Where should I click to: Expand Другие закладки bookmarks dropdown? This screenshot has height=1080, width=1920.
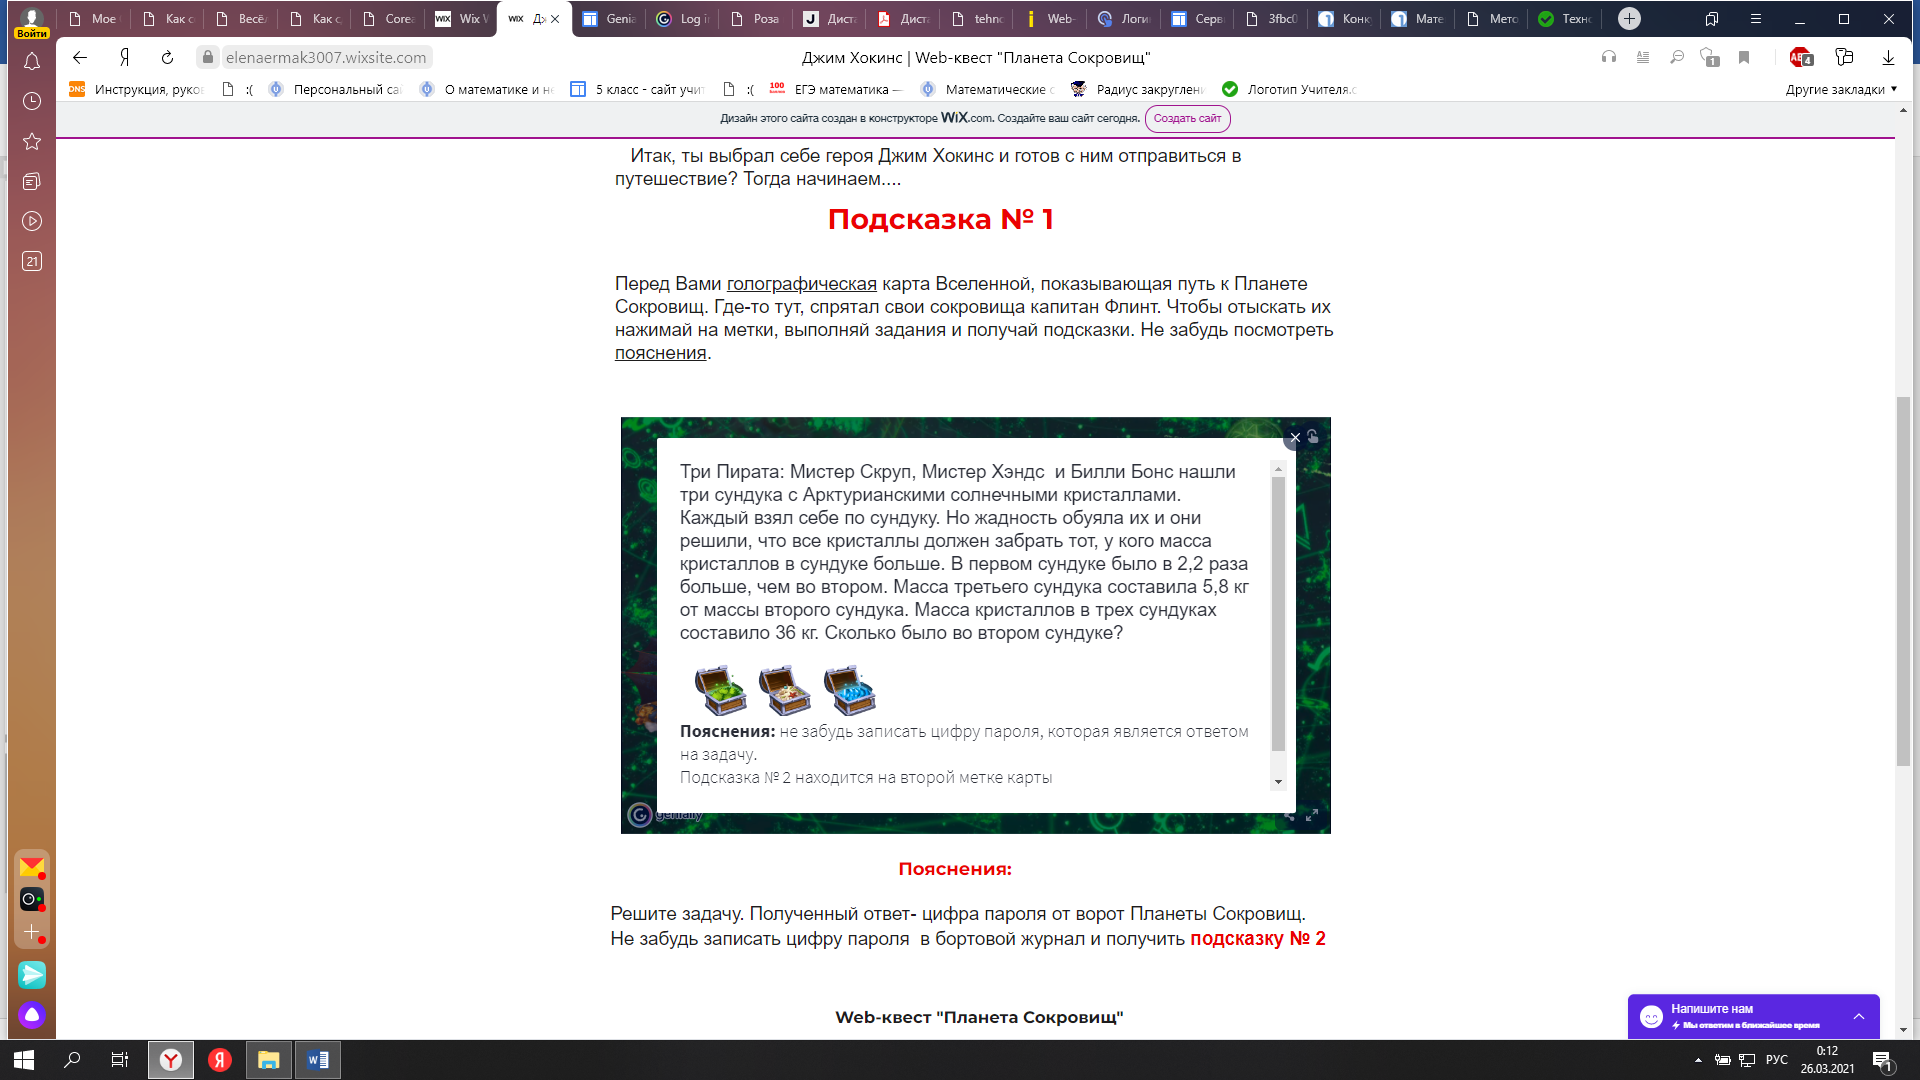click(1841, 89)
